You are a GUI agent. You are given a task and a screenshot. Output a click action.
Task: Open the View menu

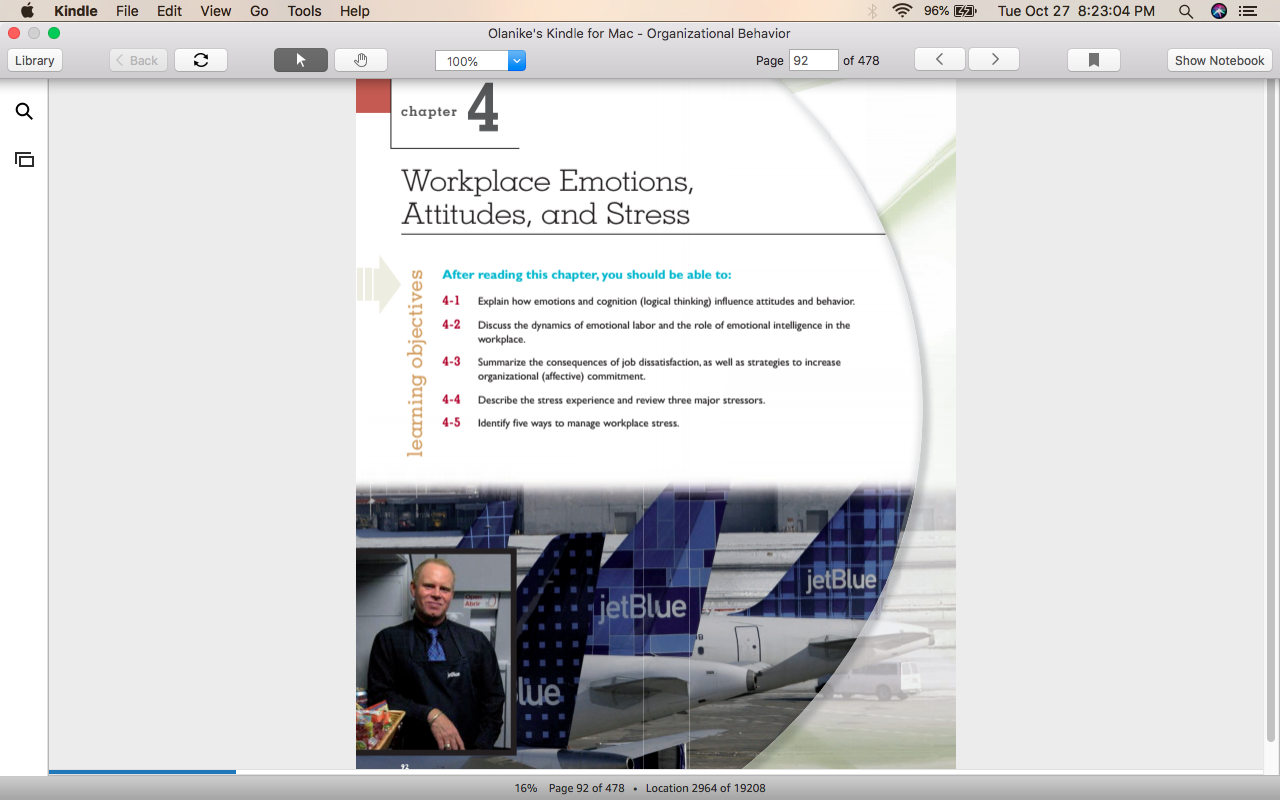pyautogui.click(x=216, y=11)
